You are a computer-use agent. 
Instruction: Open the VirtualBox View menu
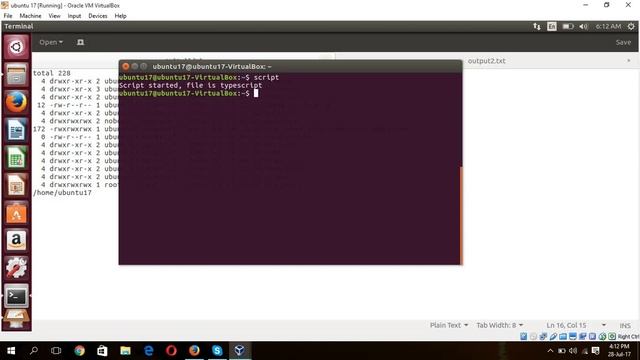click(54, 16)
